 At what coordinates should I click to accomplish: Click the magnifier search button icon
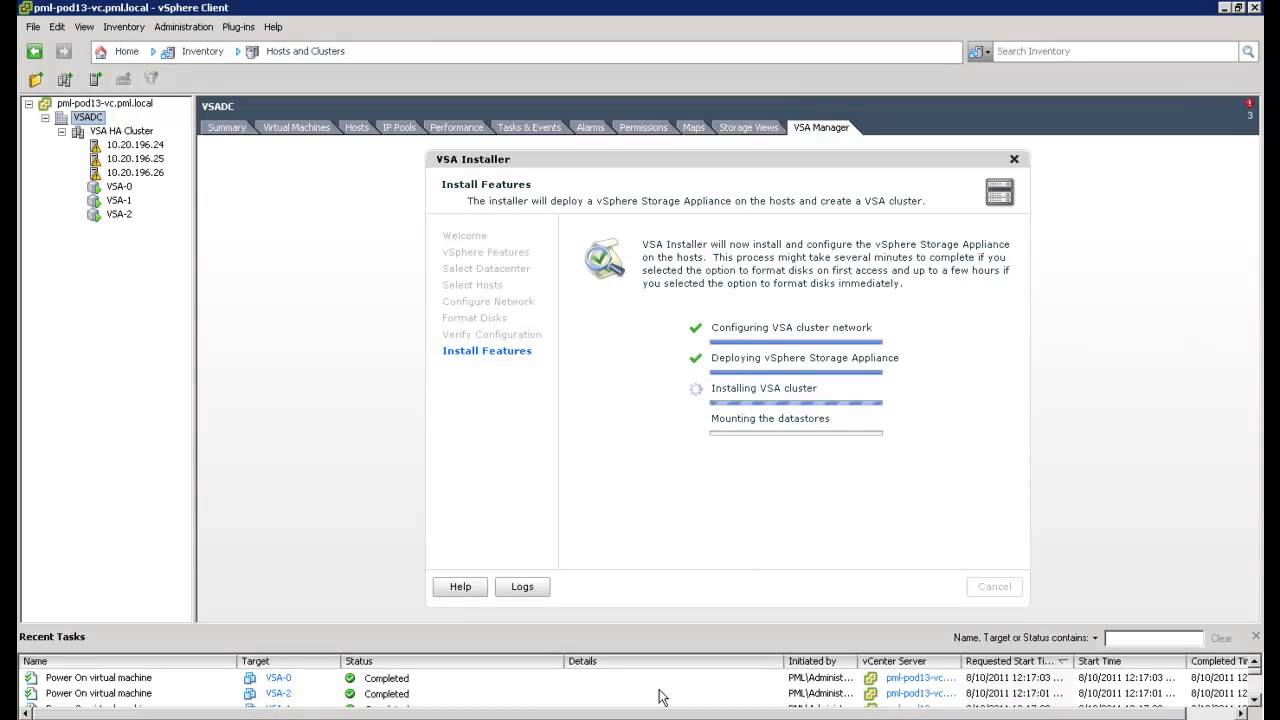tap(1248, 52)
